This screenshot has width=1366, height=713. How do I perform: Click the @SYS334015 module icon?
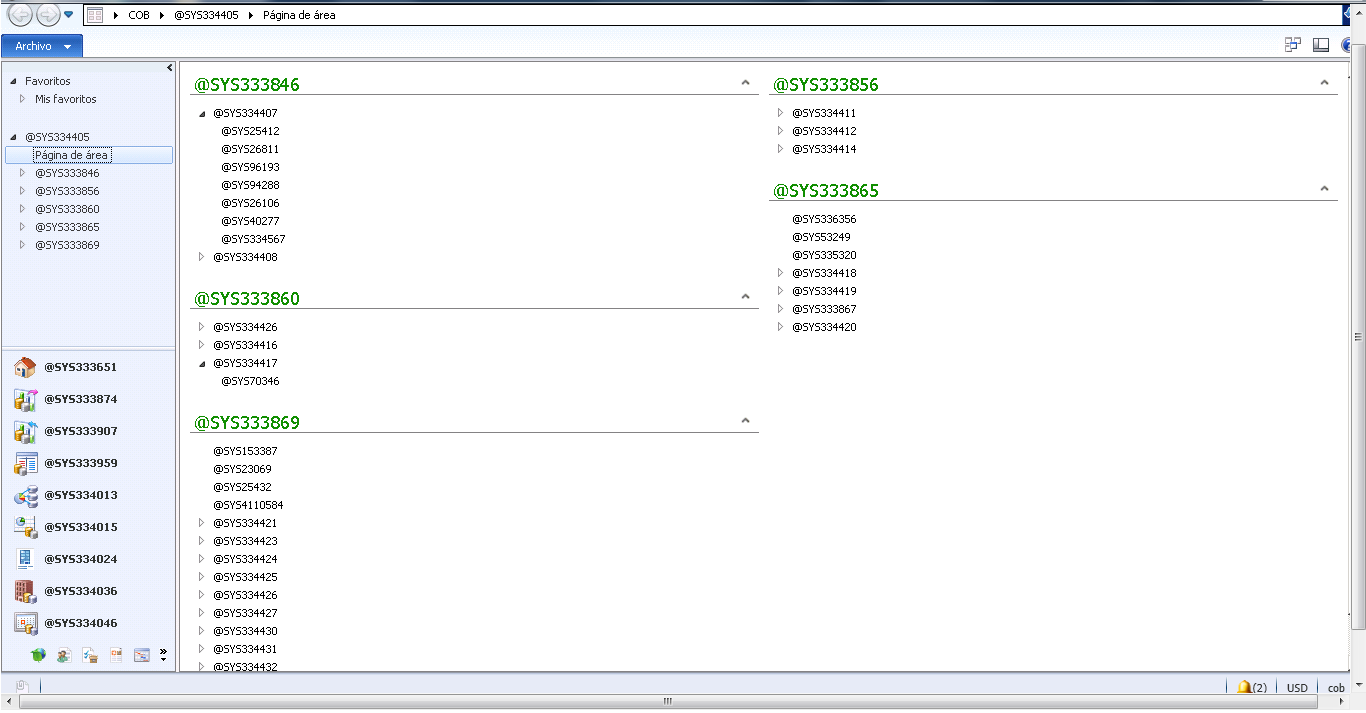[26, 527]
